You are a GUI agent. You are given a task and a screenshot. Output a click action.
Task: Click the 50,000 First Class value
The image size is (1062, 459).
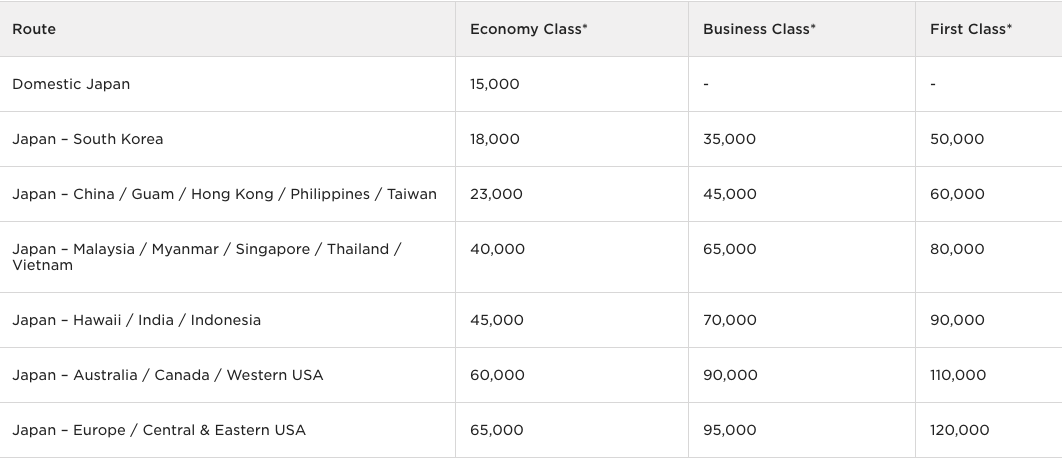pyautogui.click(x=956, y=139)
